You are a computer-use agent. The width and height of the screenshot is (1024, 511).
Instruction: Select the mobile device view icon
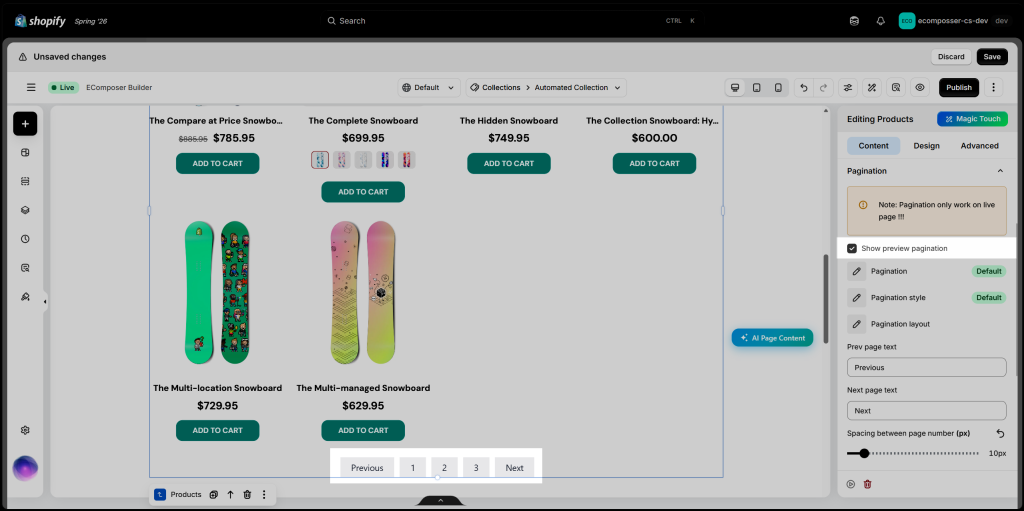pos(778,88)
